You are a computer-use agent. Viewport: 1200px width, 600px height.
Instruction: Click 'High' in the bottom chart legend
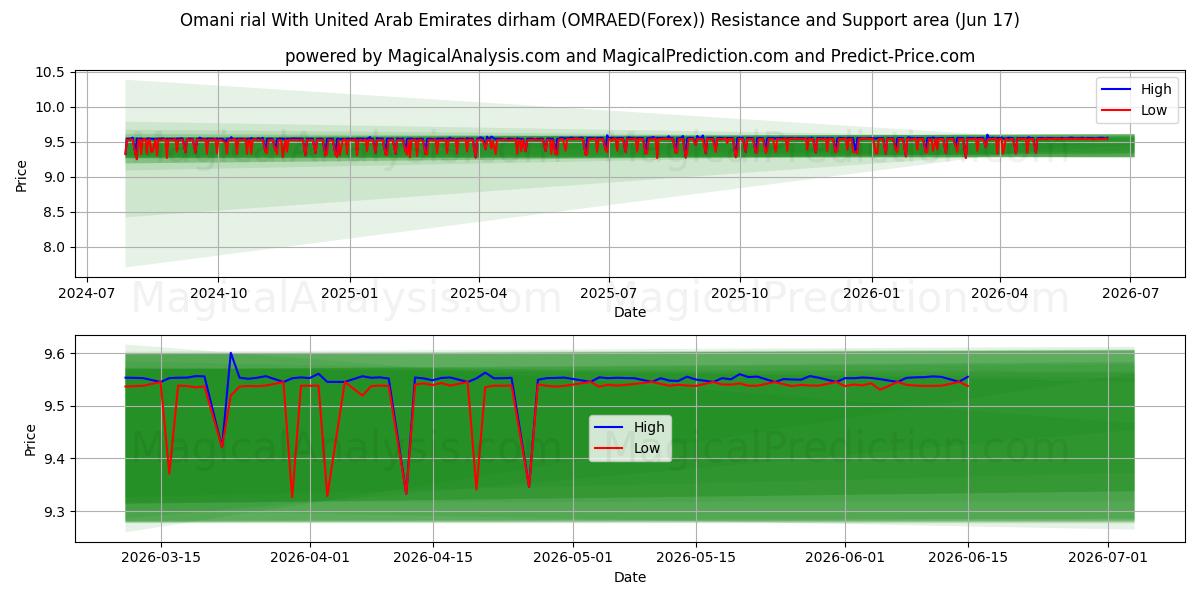coord(649,427)
